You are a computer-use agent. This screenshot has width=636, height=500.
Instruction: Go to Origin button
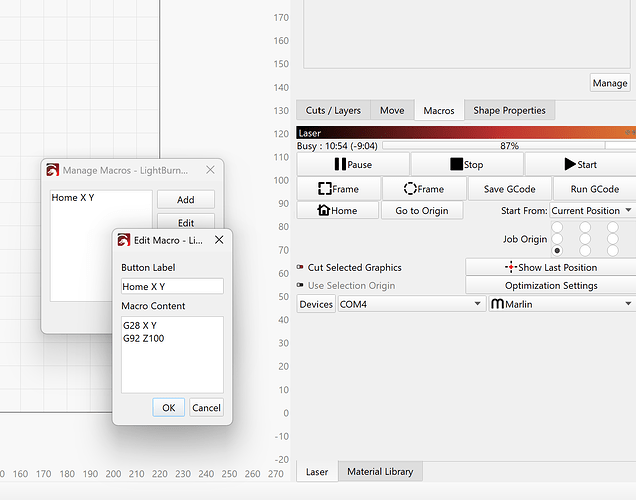click(x=422, y=210)
